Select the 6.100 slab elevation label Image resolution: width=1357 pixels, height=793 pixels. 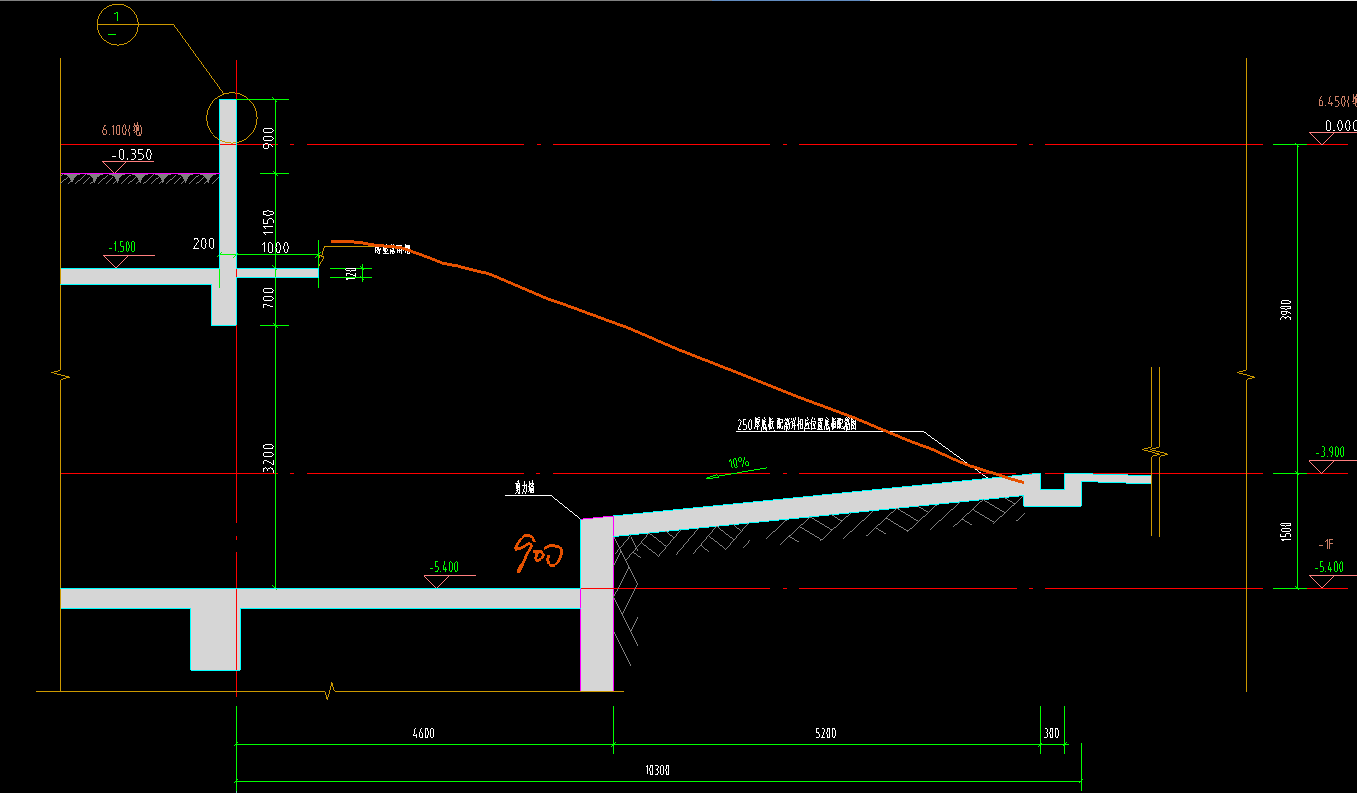[122, 130]
